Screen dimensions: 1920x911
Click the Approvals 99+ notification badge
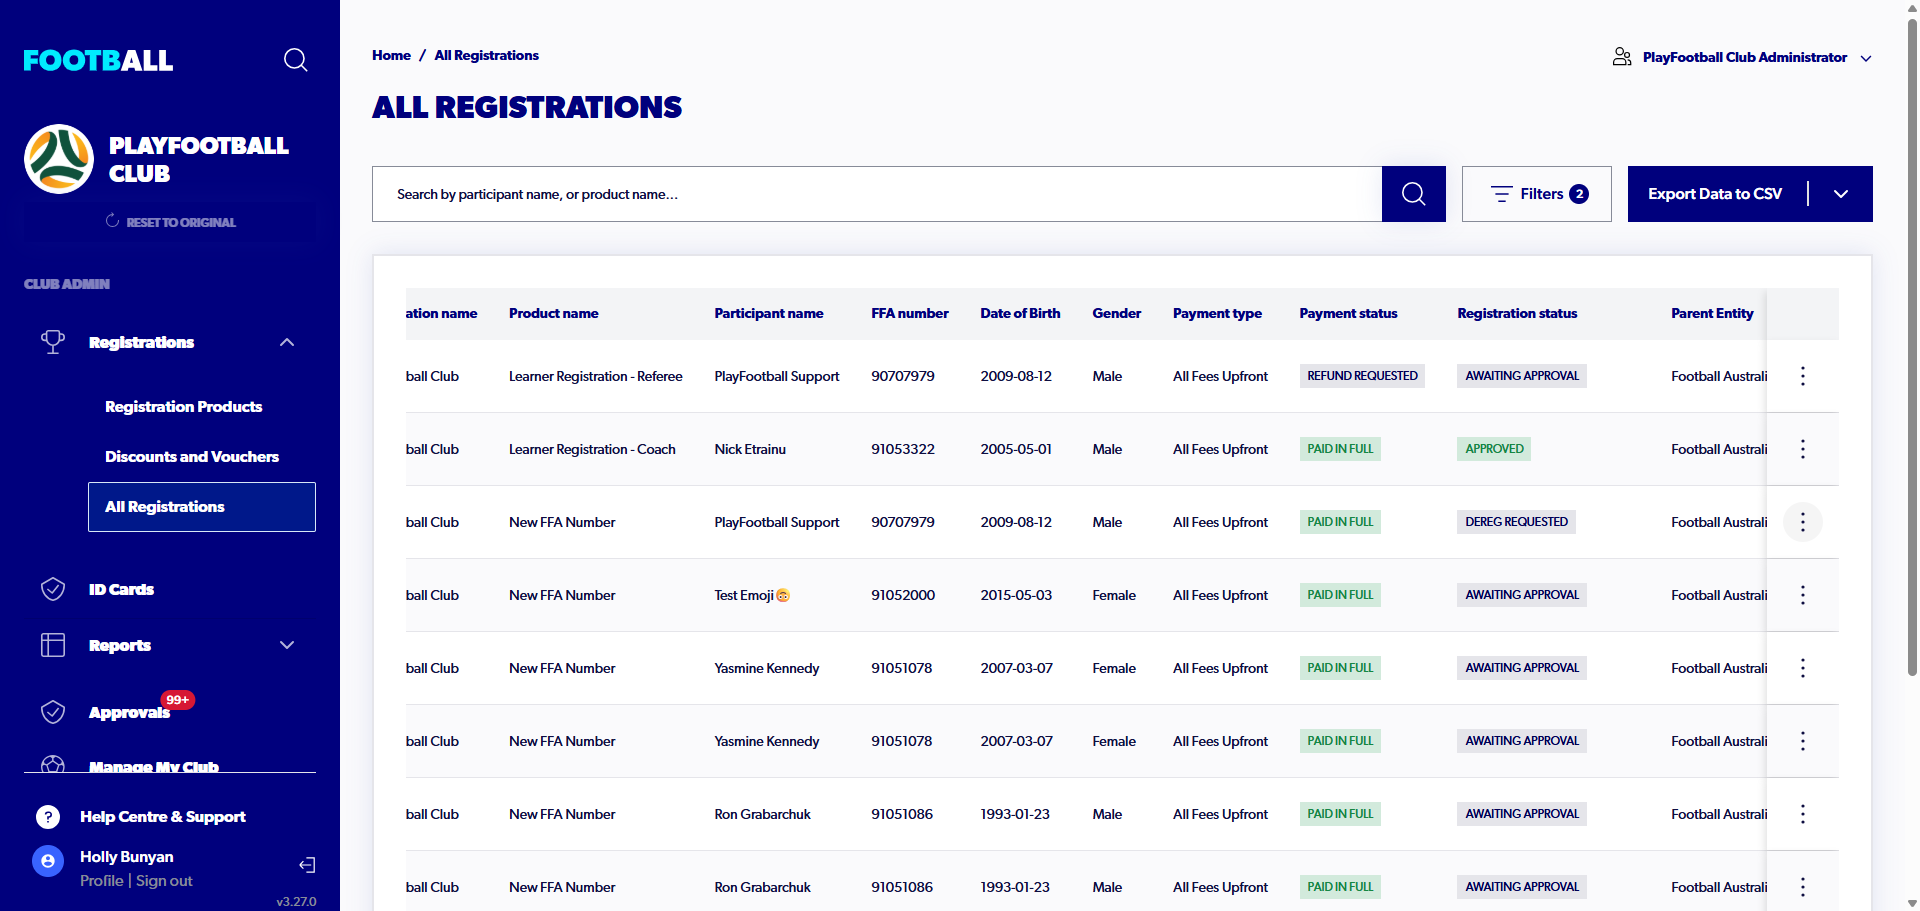tap(178, 700)
